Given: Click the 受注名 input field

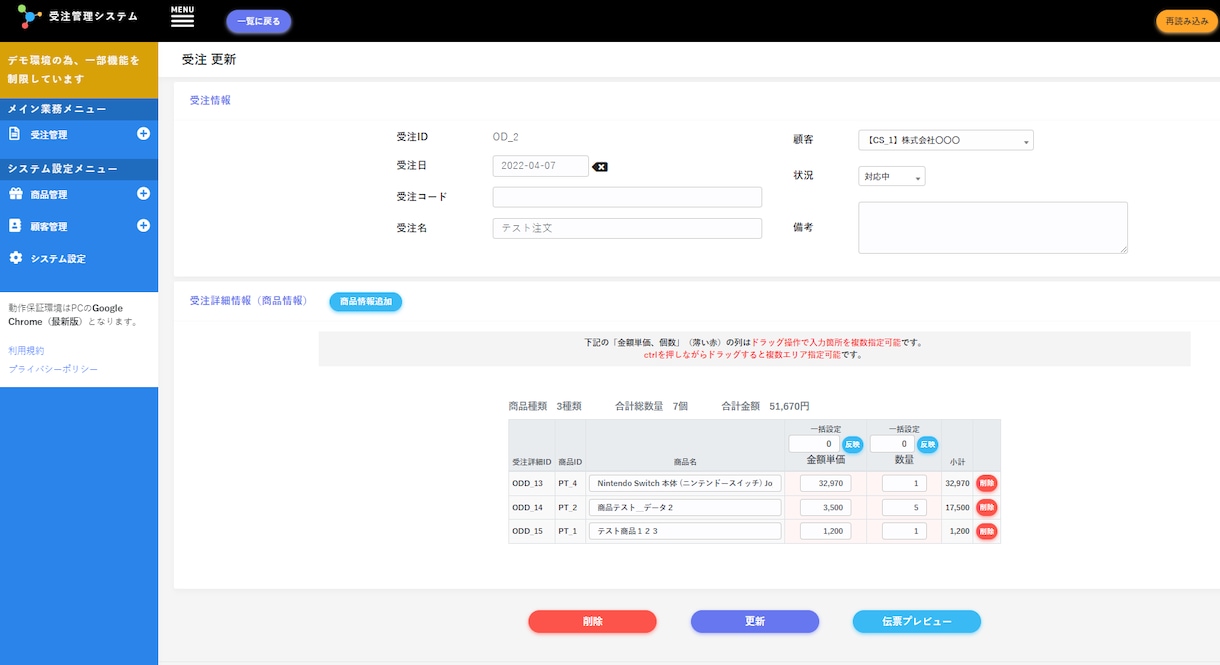Looking at the screenshot, I should coord(627,228).
